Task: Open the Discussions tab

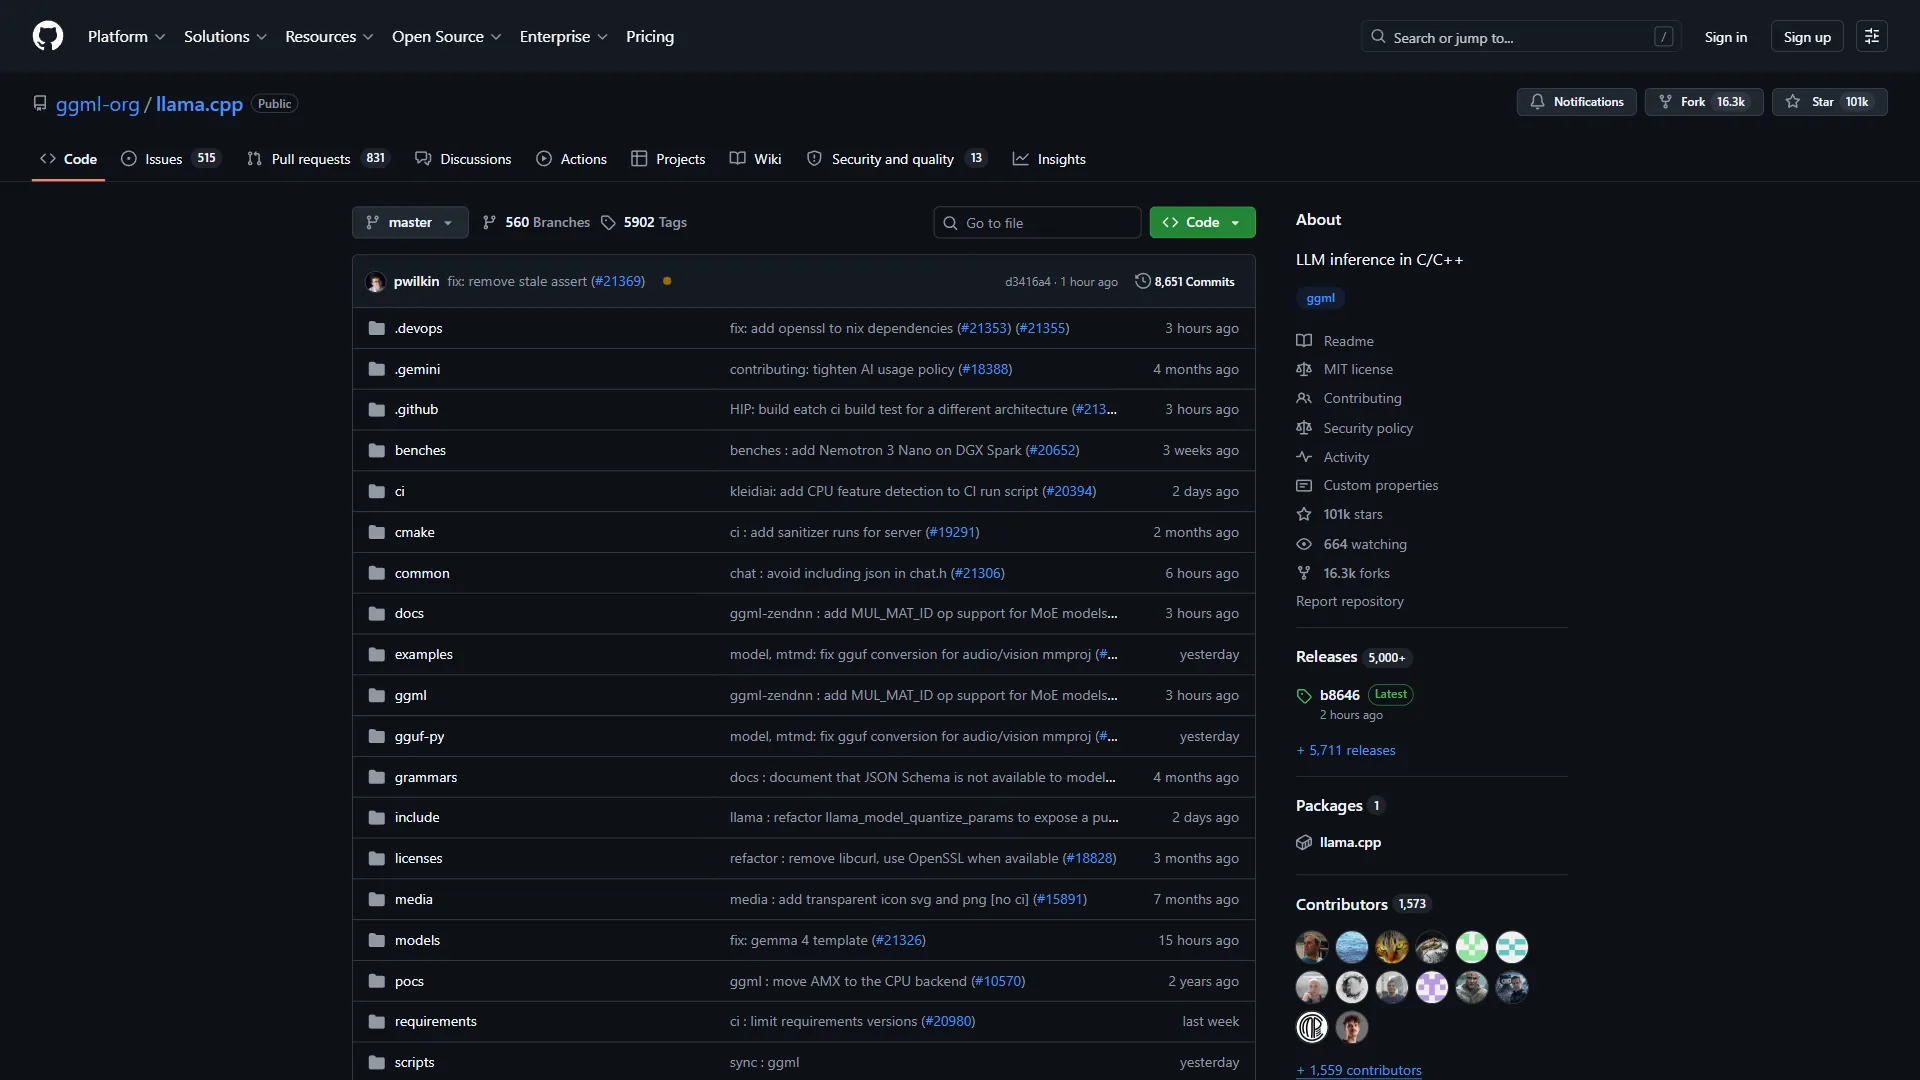Action: point(463,159)
